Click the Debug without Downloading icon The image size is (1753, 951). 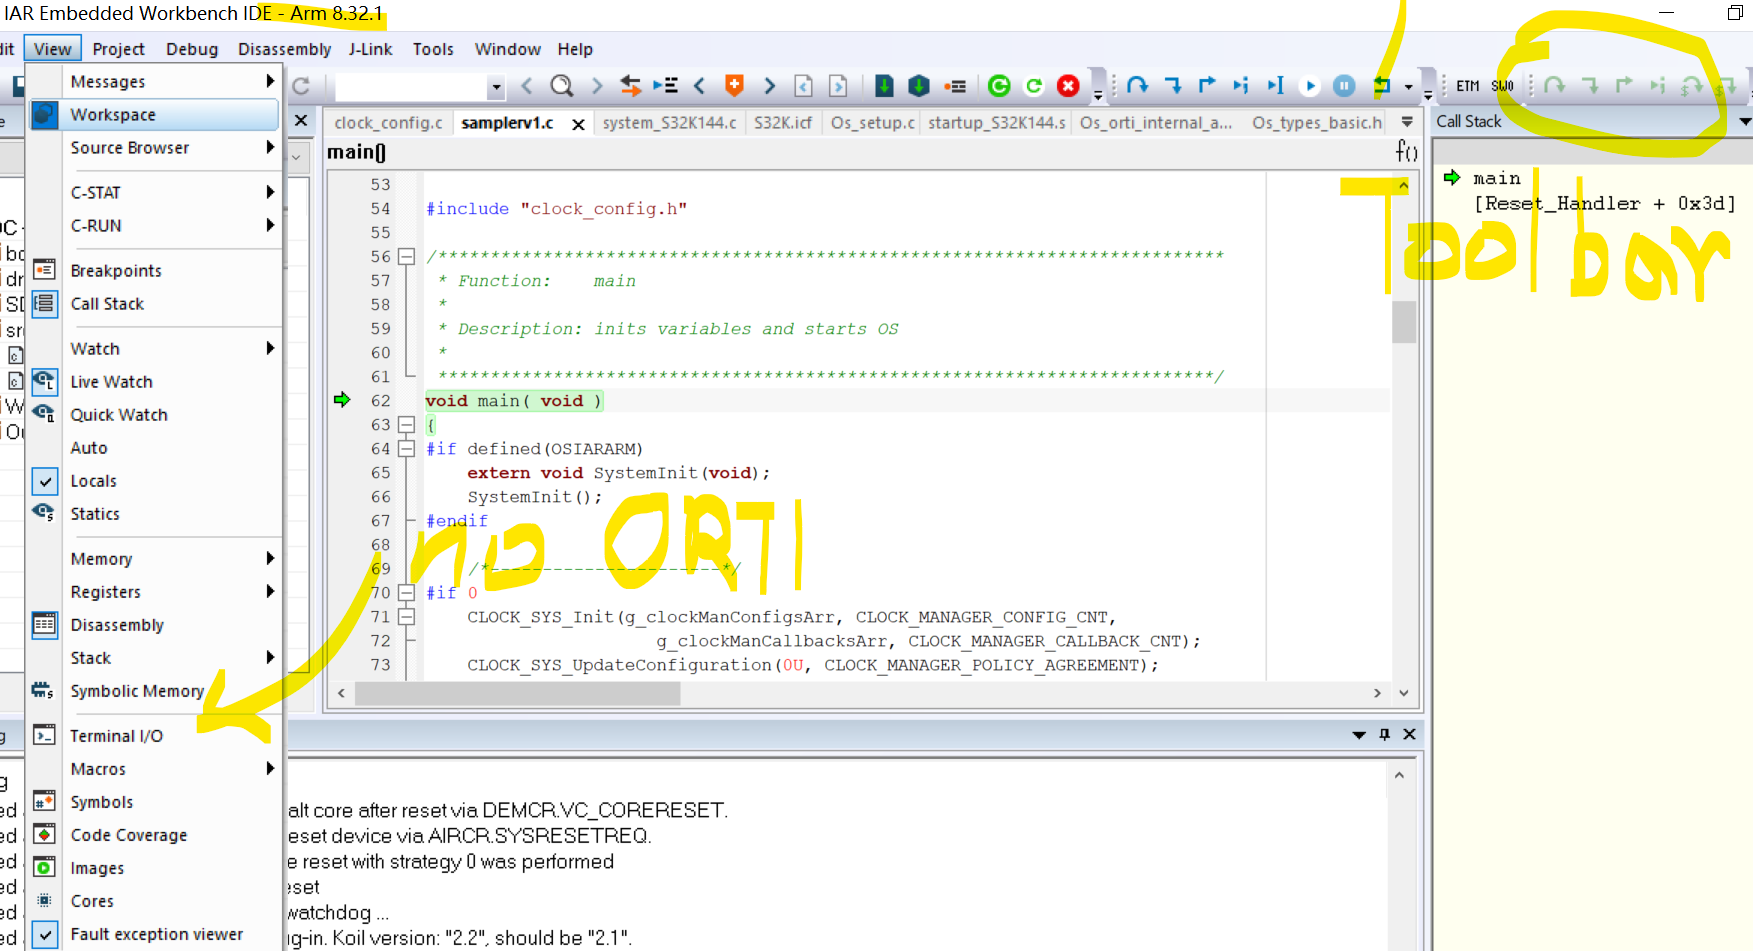tap(919, 86)
